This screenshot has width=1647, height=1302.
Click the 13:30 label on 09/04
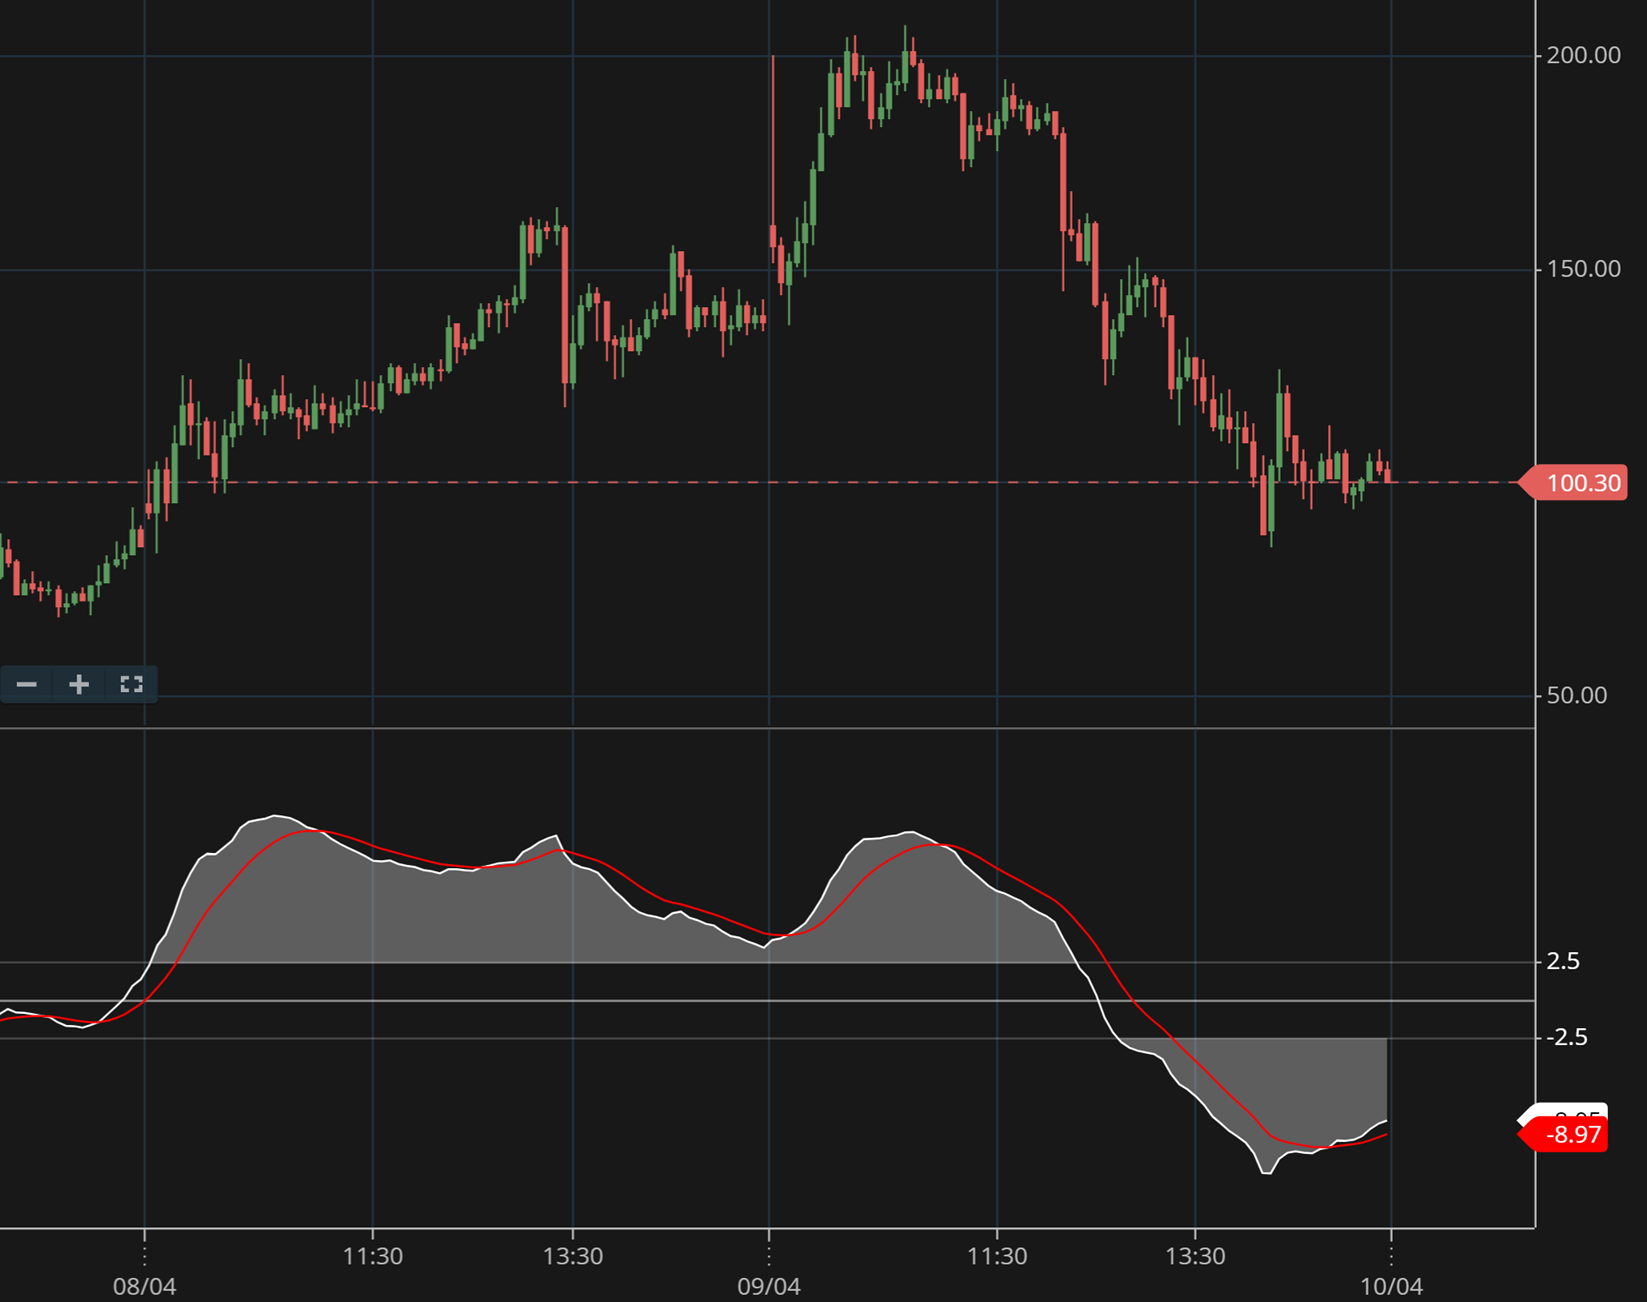tap(1195, 1256)
